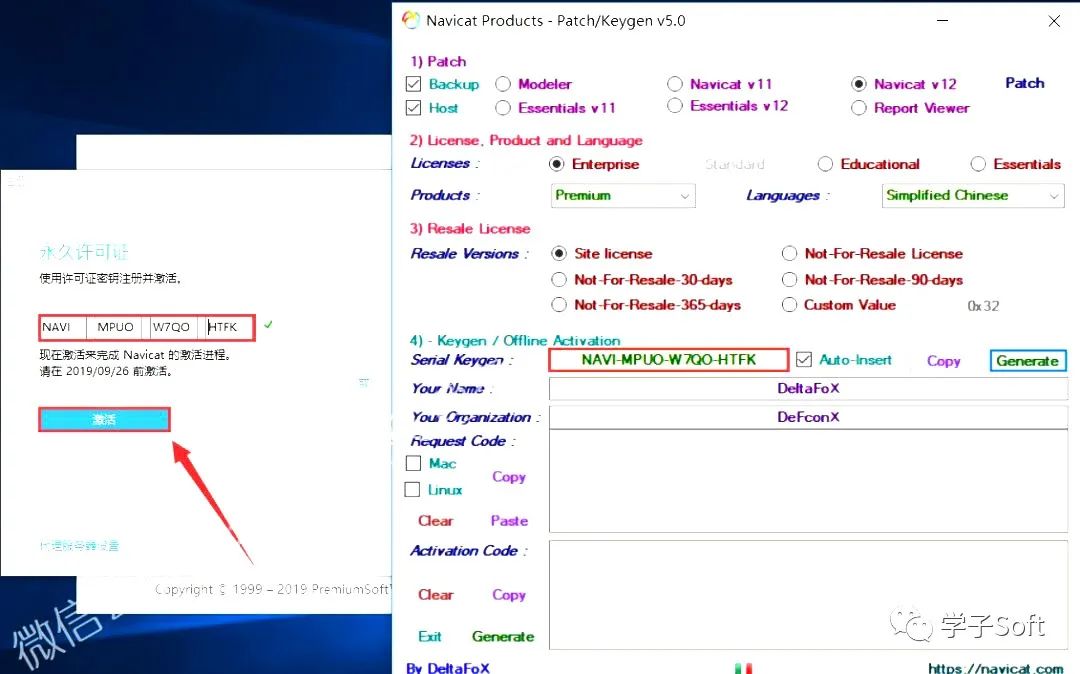Paste into the Request Code
Image resolution: width=1080 pixels, height=674 pixels.
pos(509,520)
